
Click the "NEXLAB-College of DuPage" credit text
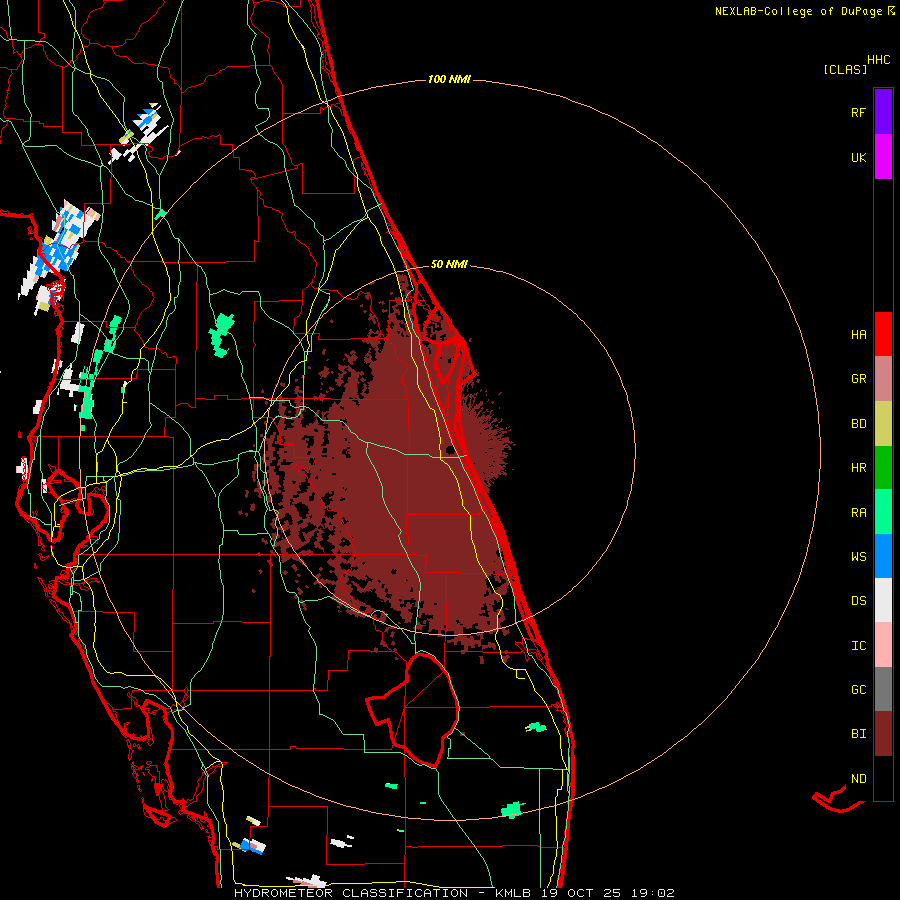798,11
